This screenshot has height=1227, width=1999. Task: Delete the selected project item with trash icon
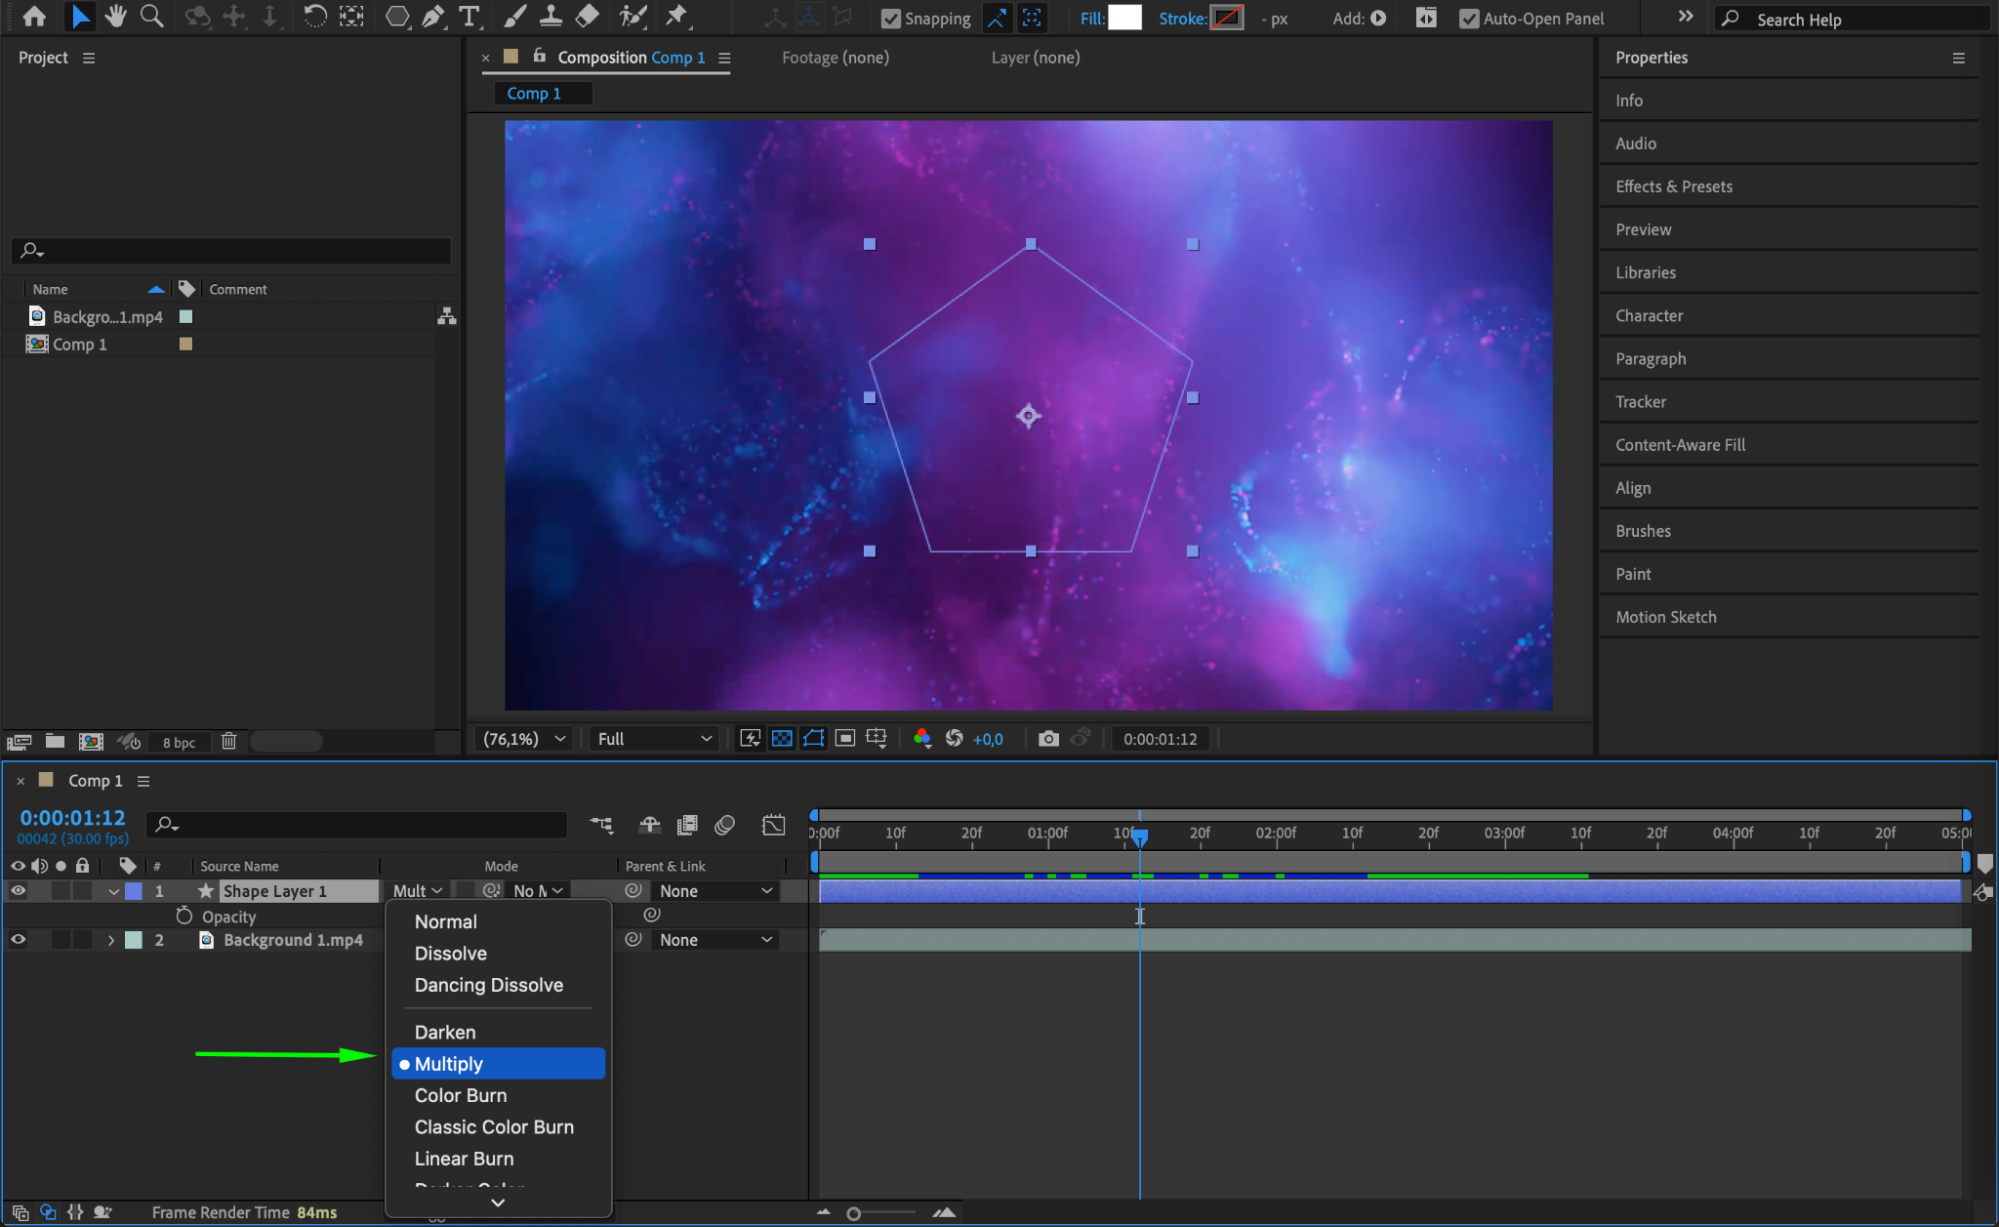[229, 741]
